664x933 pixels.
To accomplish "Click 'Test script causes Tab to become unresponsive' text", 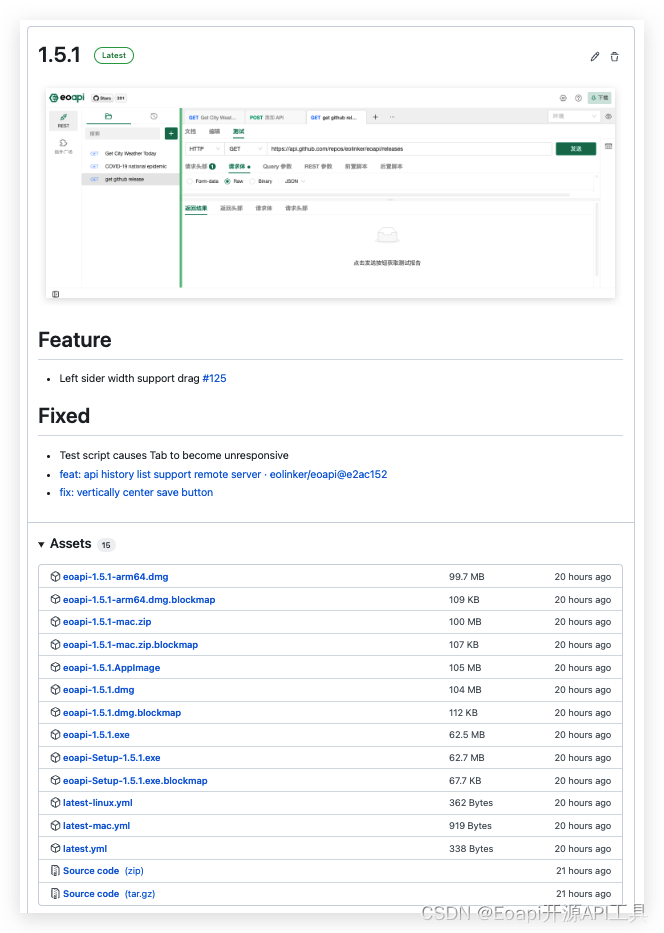I will 174,455.
